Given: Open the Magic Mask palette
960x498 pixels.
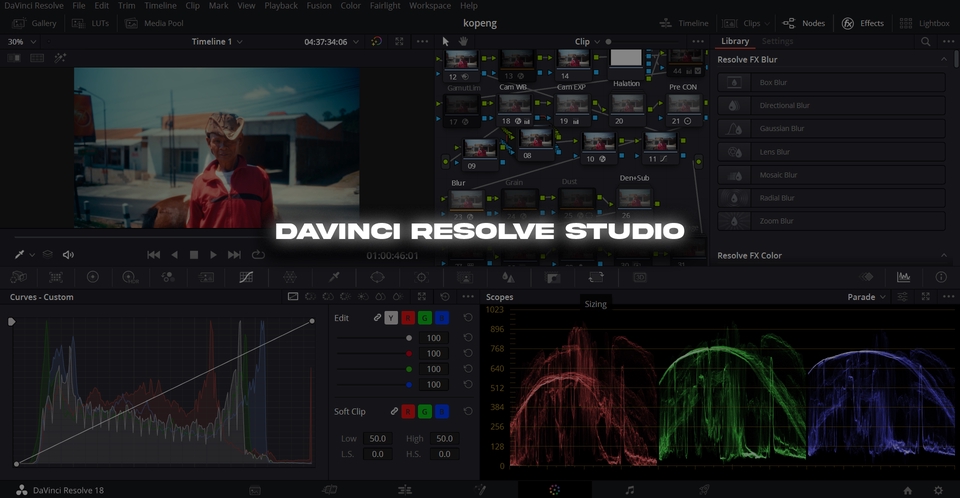Looking at the screenshot, I should click(465, 277).
